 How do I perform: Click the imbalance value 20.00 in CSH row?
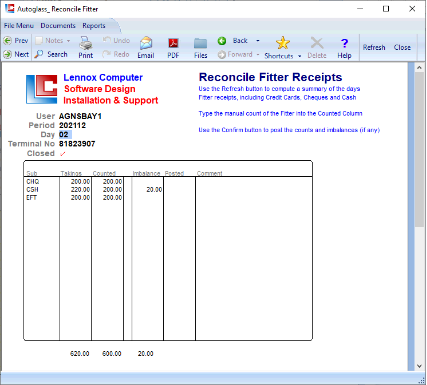pos(154,190)
